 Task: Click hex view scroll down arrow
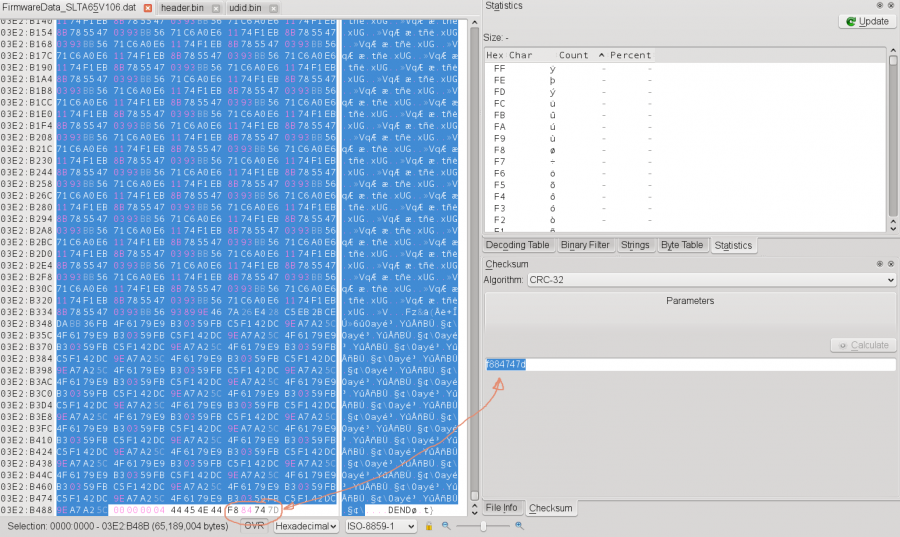tap(474, 512)
